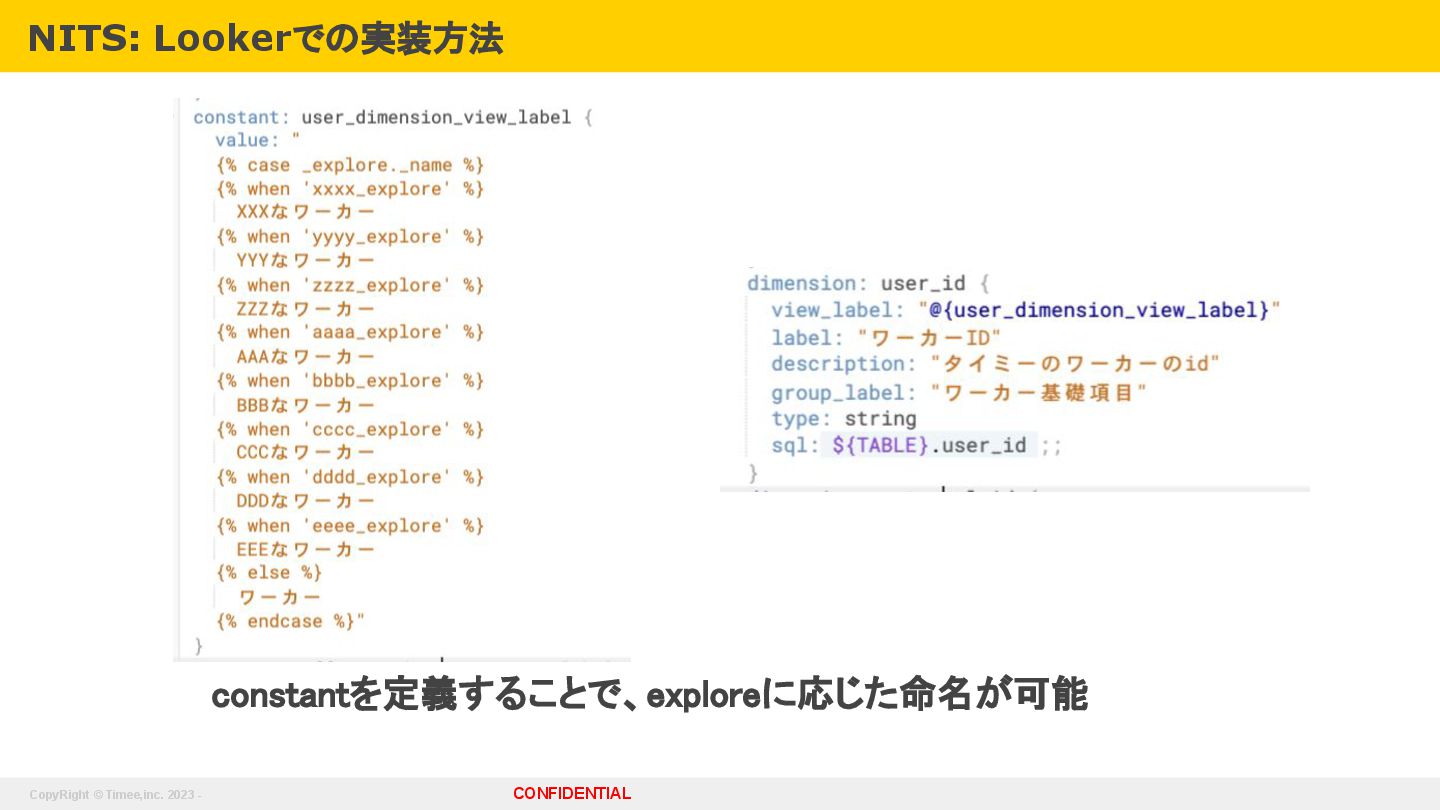
Task: Click the text "EEEなワーカー"
Action: click(x=305, y=549)
